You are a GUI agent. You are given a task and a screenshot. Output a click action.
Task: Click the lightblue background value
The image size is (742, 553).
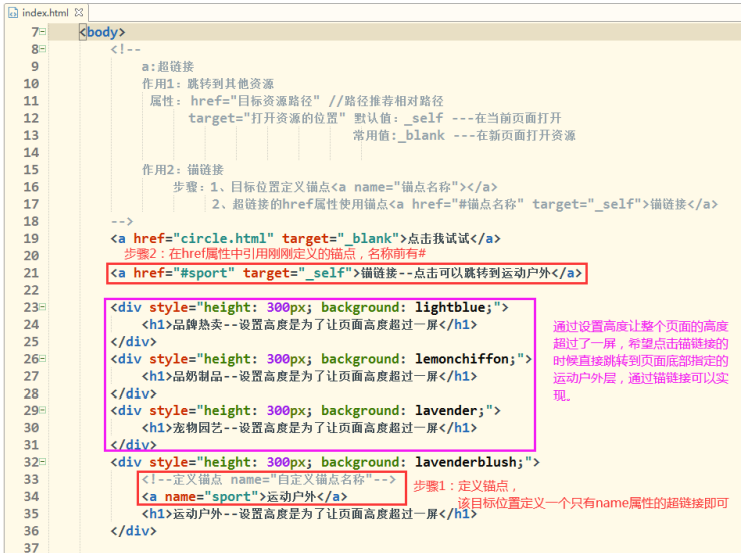coord(450,307)
